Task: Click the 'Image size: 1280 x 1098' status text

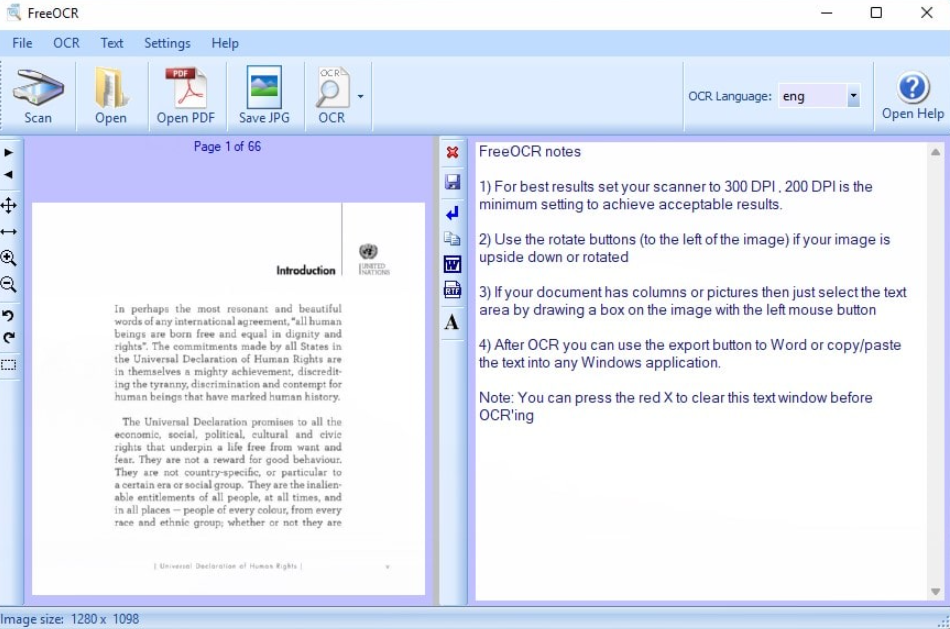Action: click(70, 619)
